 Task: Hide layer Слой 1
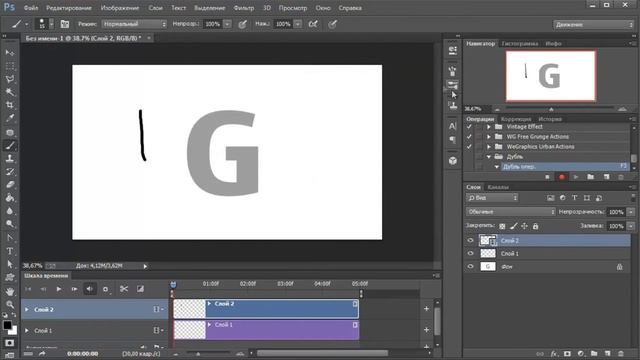(470, 253)
